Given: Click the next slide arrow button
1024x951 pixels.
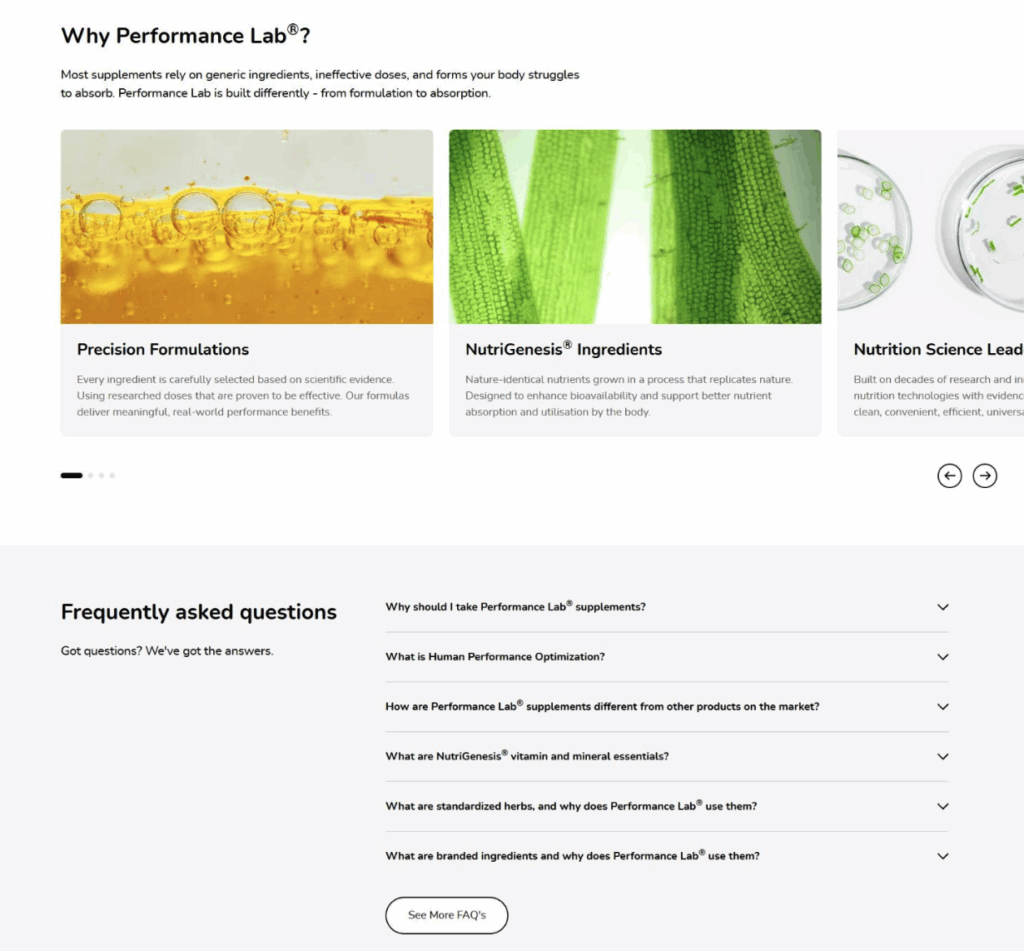Looking at the screenshot, I should (x=985, y=476).
